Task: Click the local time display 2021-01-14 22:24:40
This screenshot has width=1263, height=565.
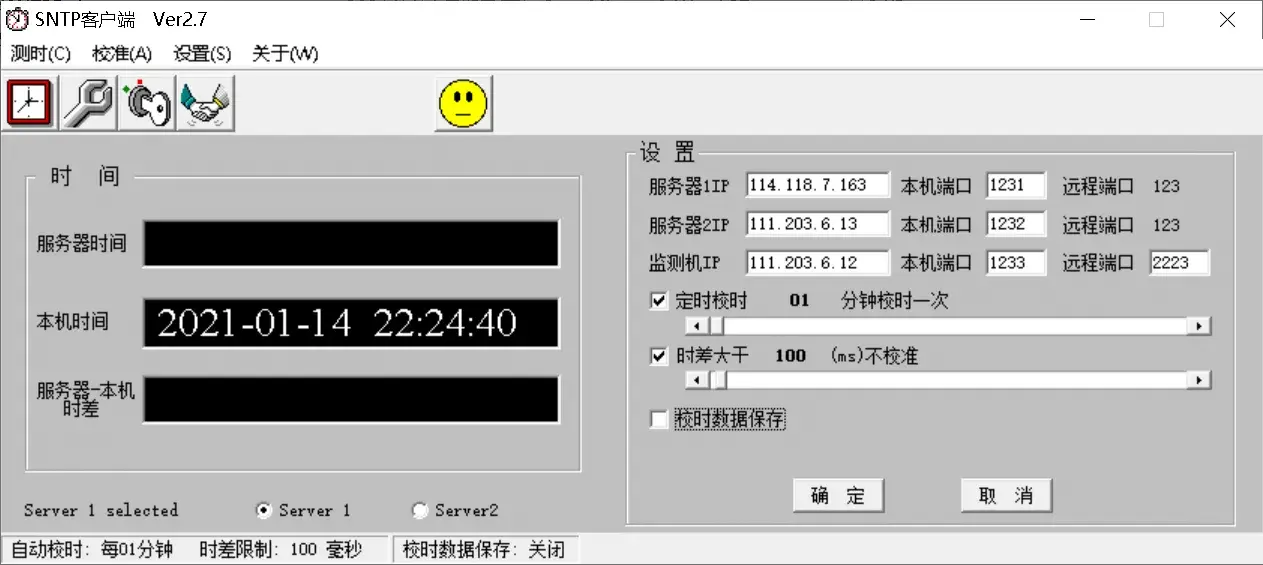Action: [x=351, y=323]
